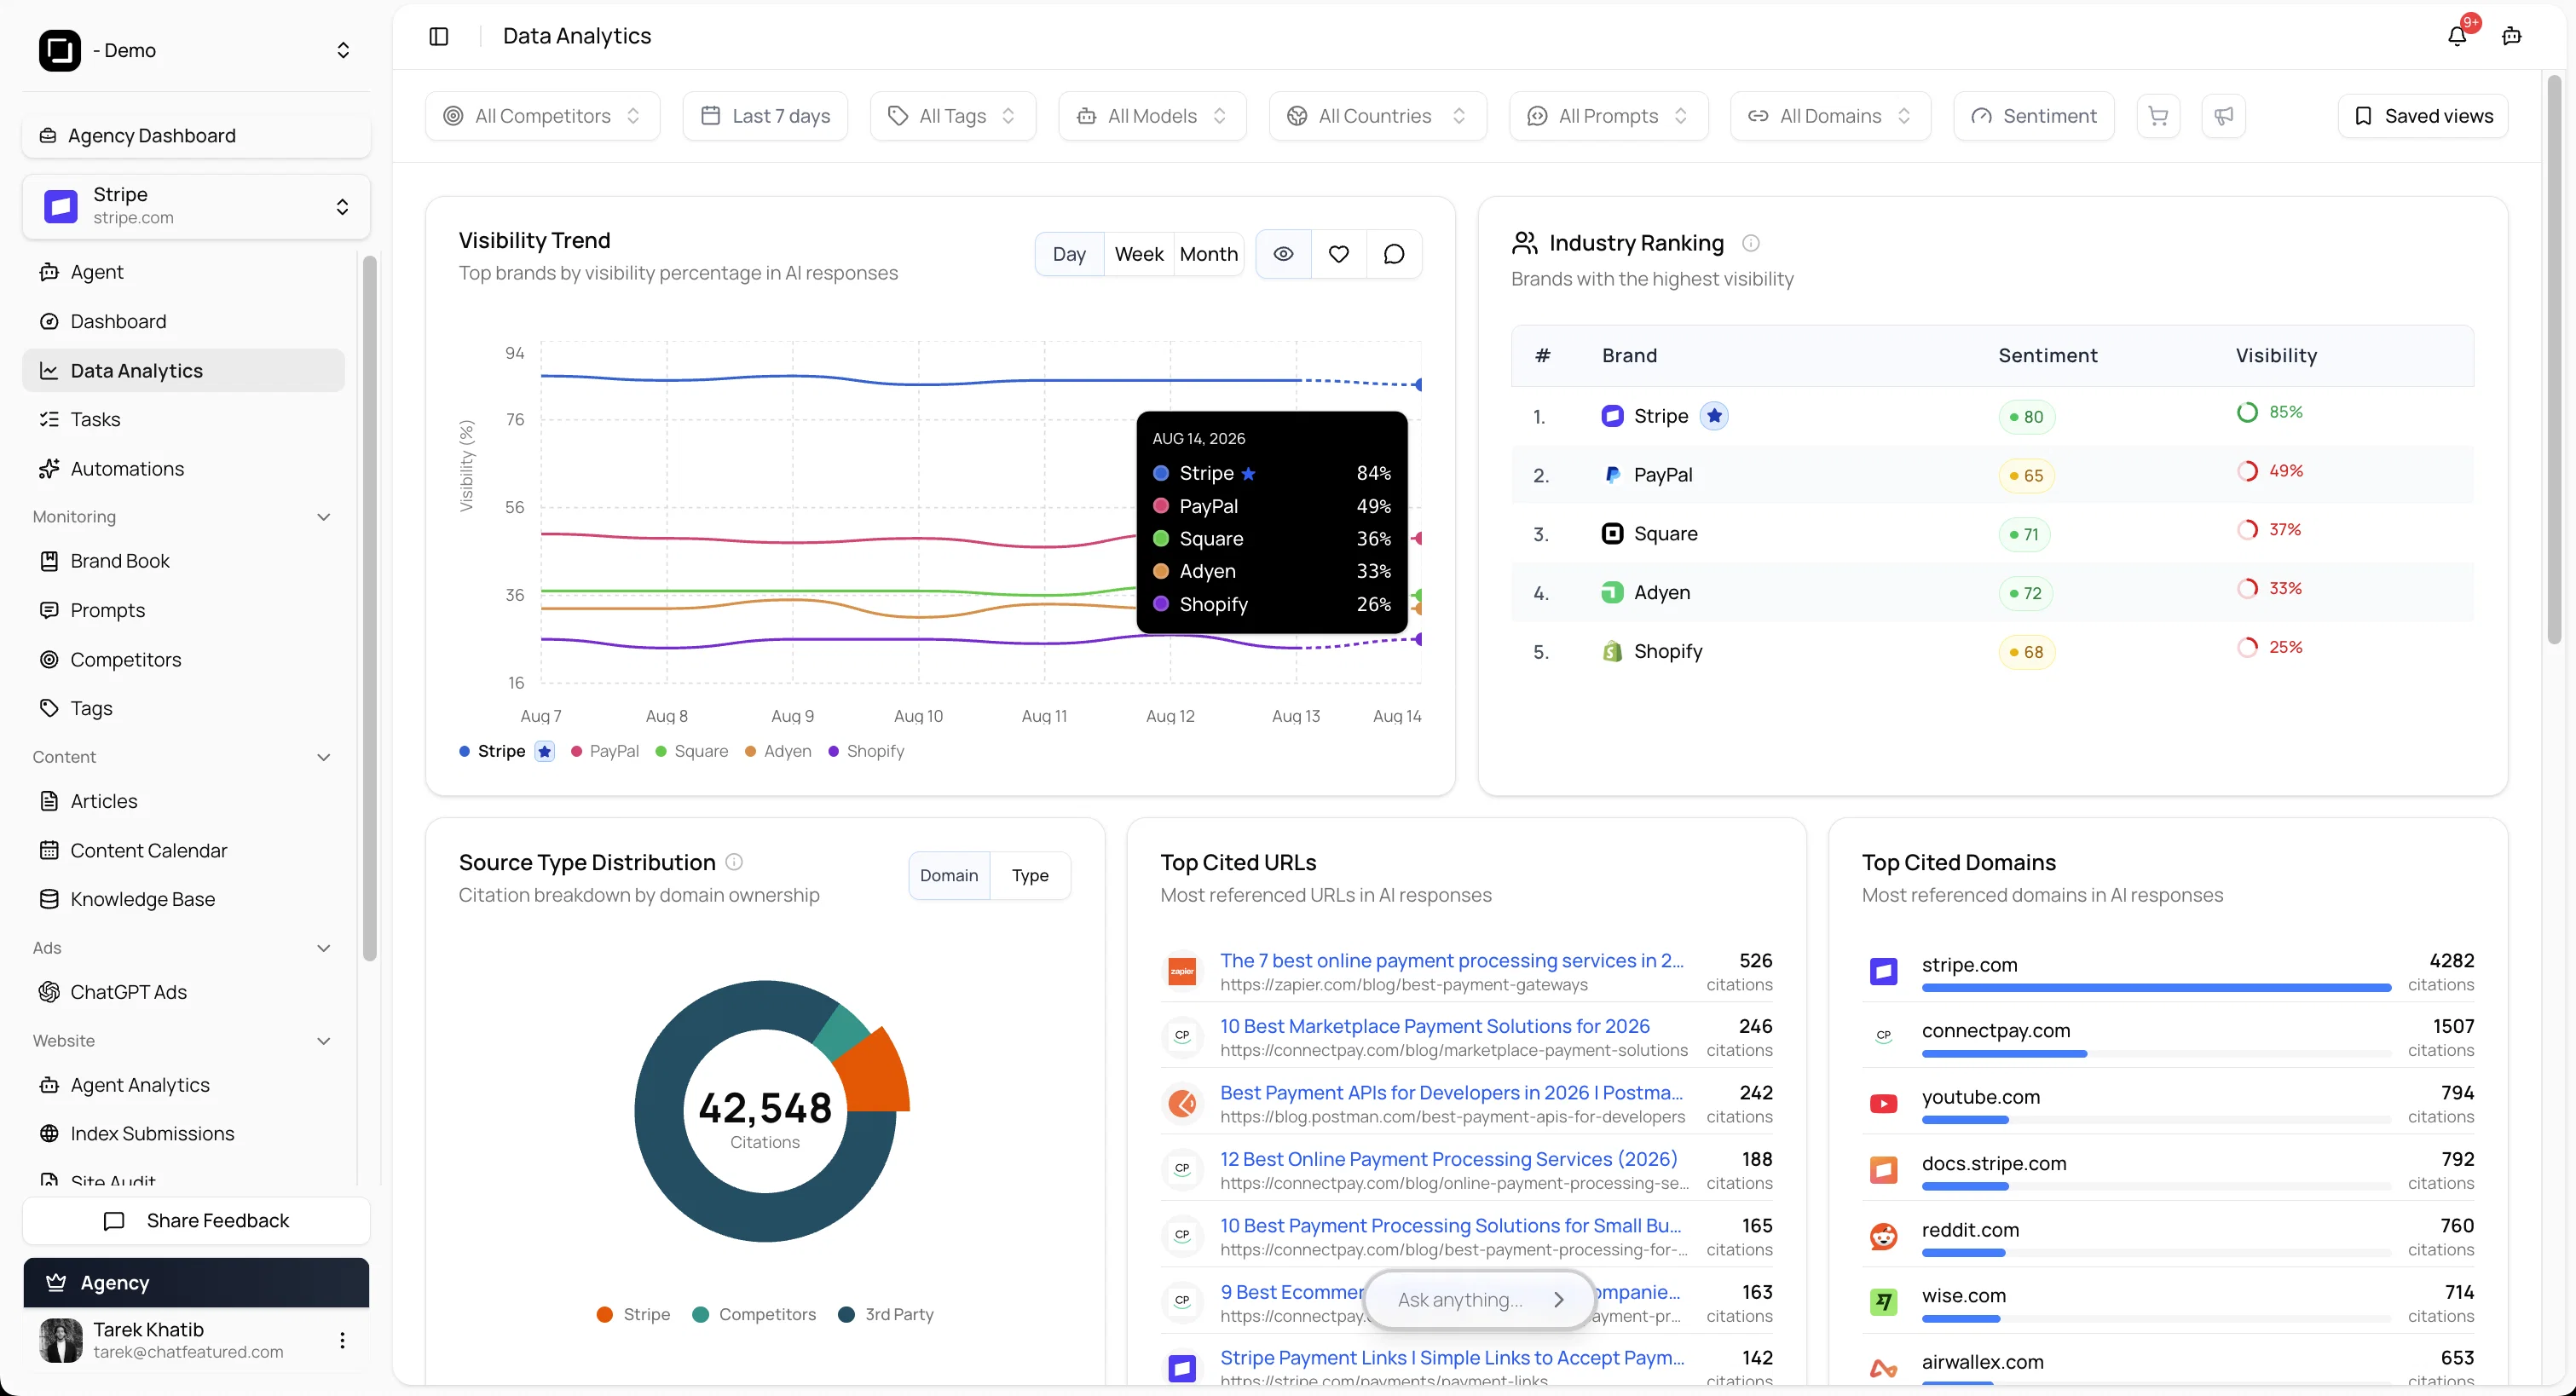
Task: Open the All Countries dropdown
Action: pyautogui.click(x=1377, y=116)
